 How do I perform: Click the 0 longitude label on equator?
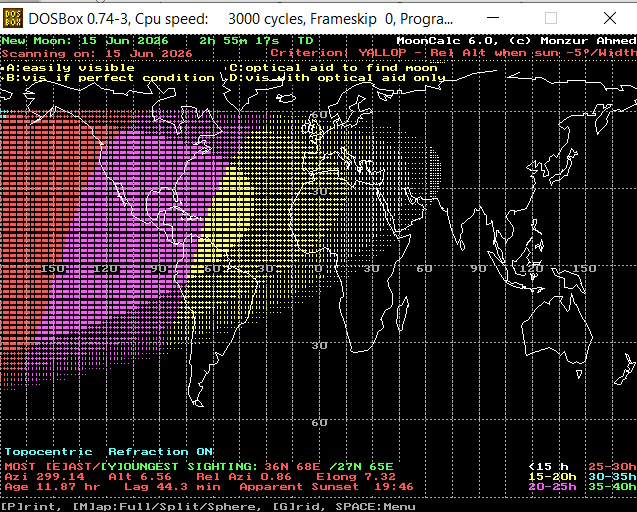318,269
